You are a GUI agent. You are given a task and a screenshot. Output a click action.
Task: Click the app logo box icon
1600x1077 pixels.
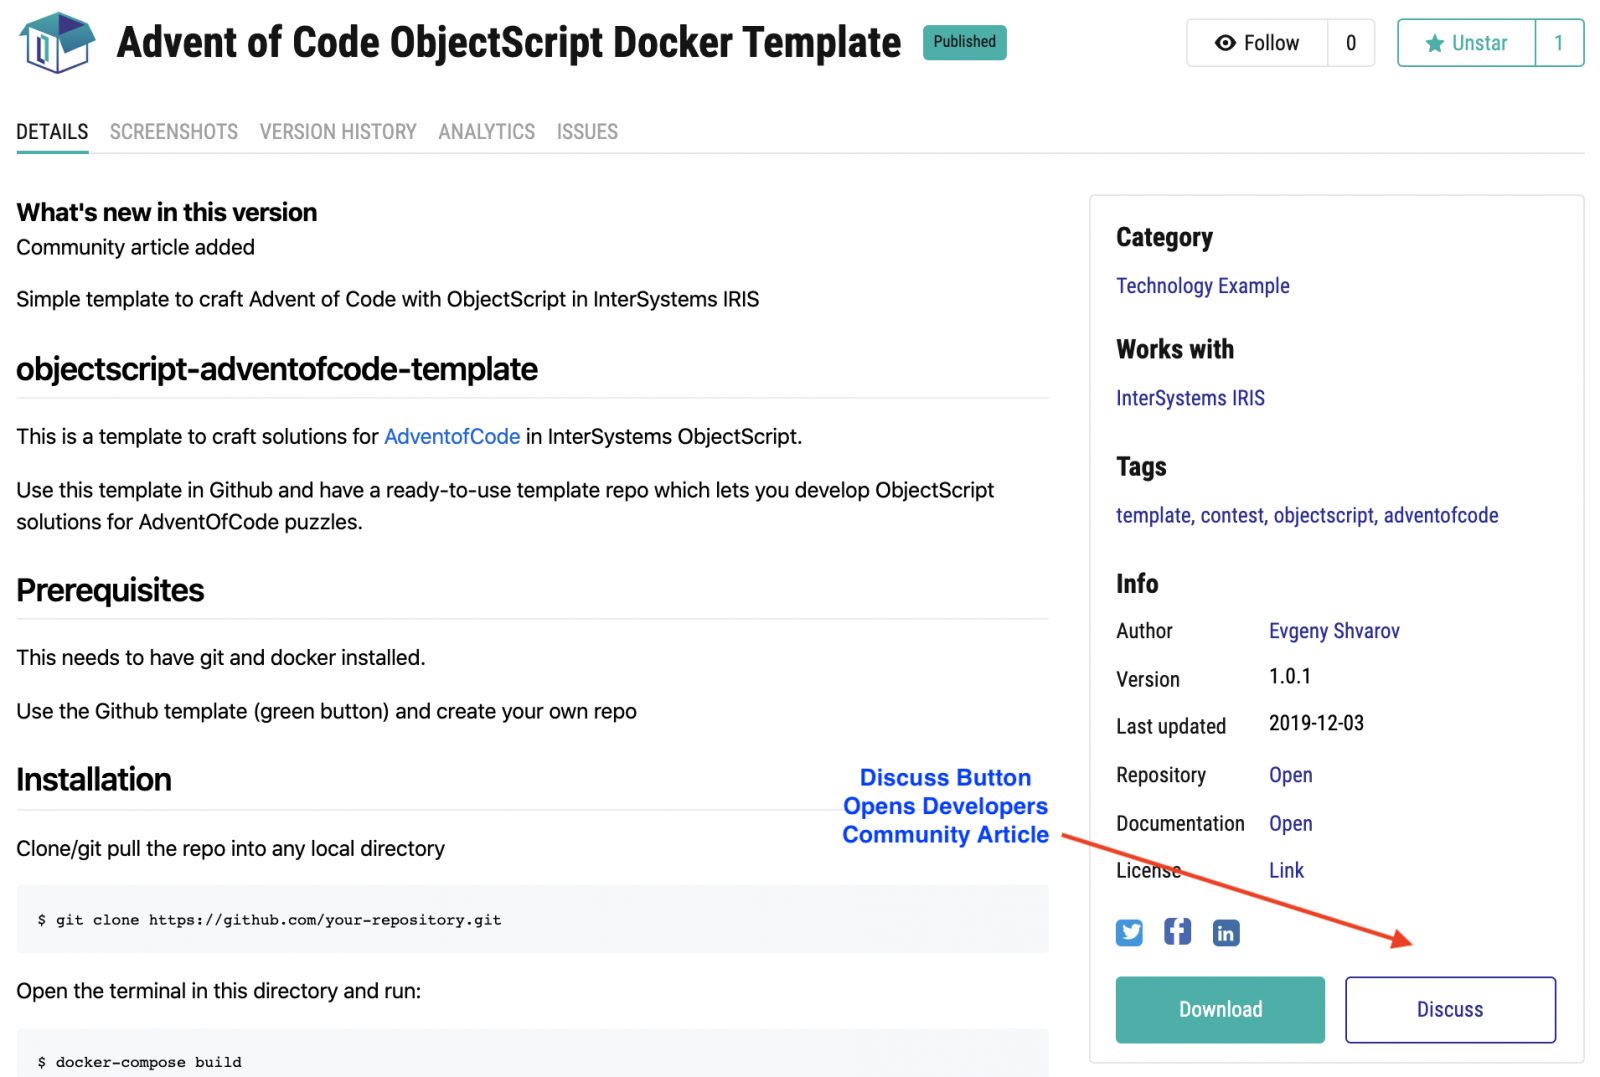click(57, 43)
